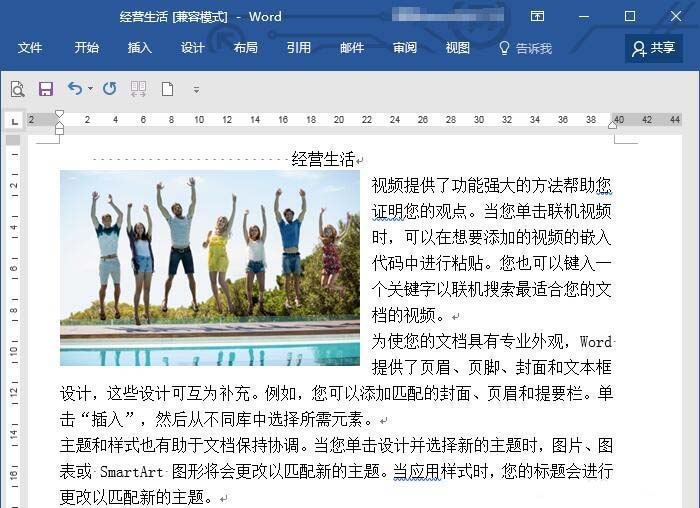Click the 告诉我 search box
Screen dimensions: 700x508
click(525, 48)
